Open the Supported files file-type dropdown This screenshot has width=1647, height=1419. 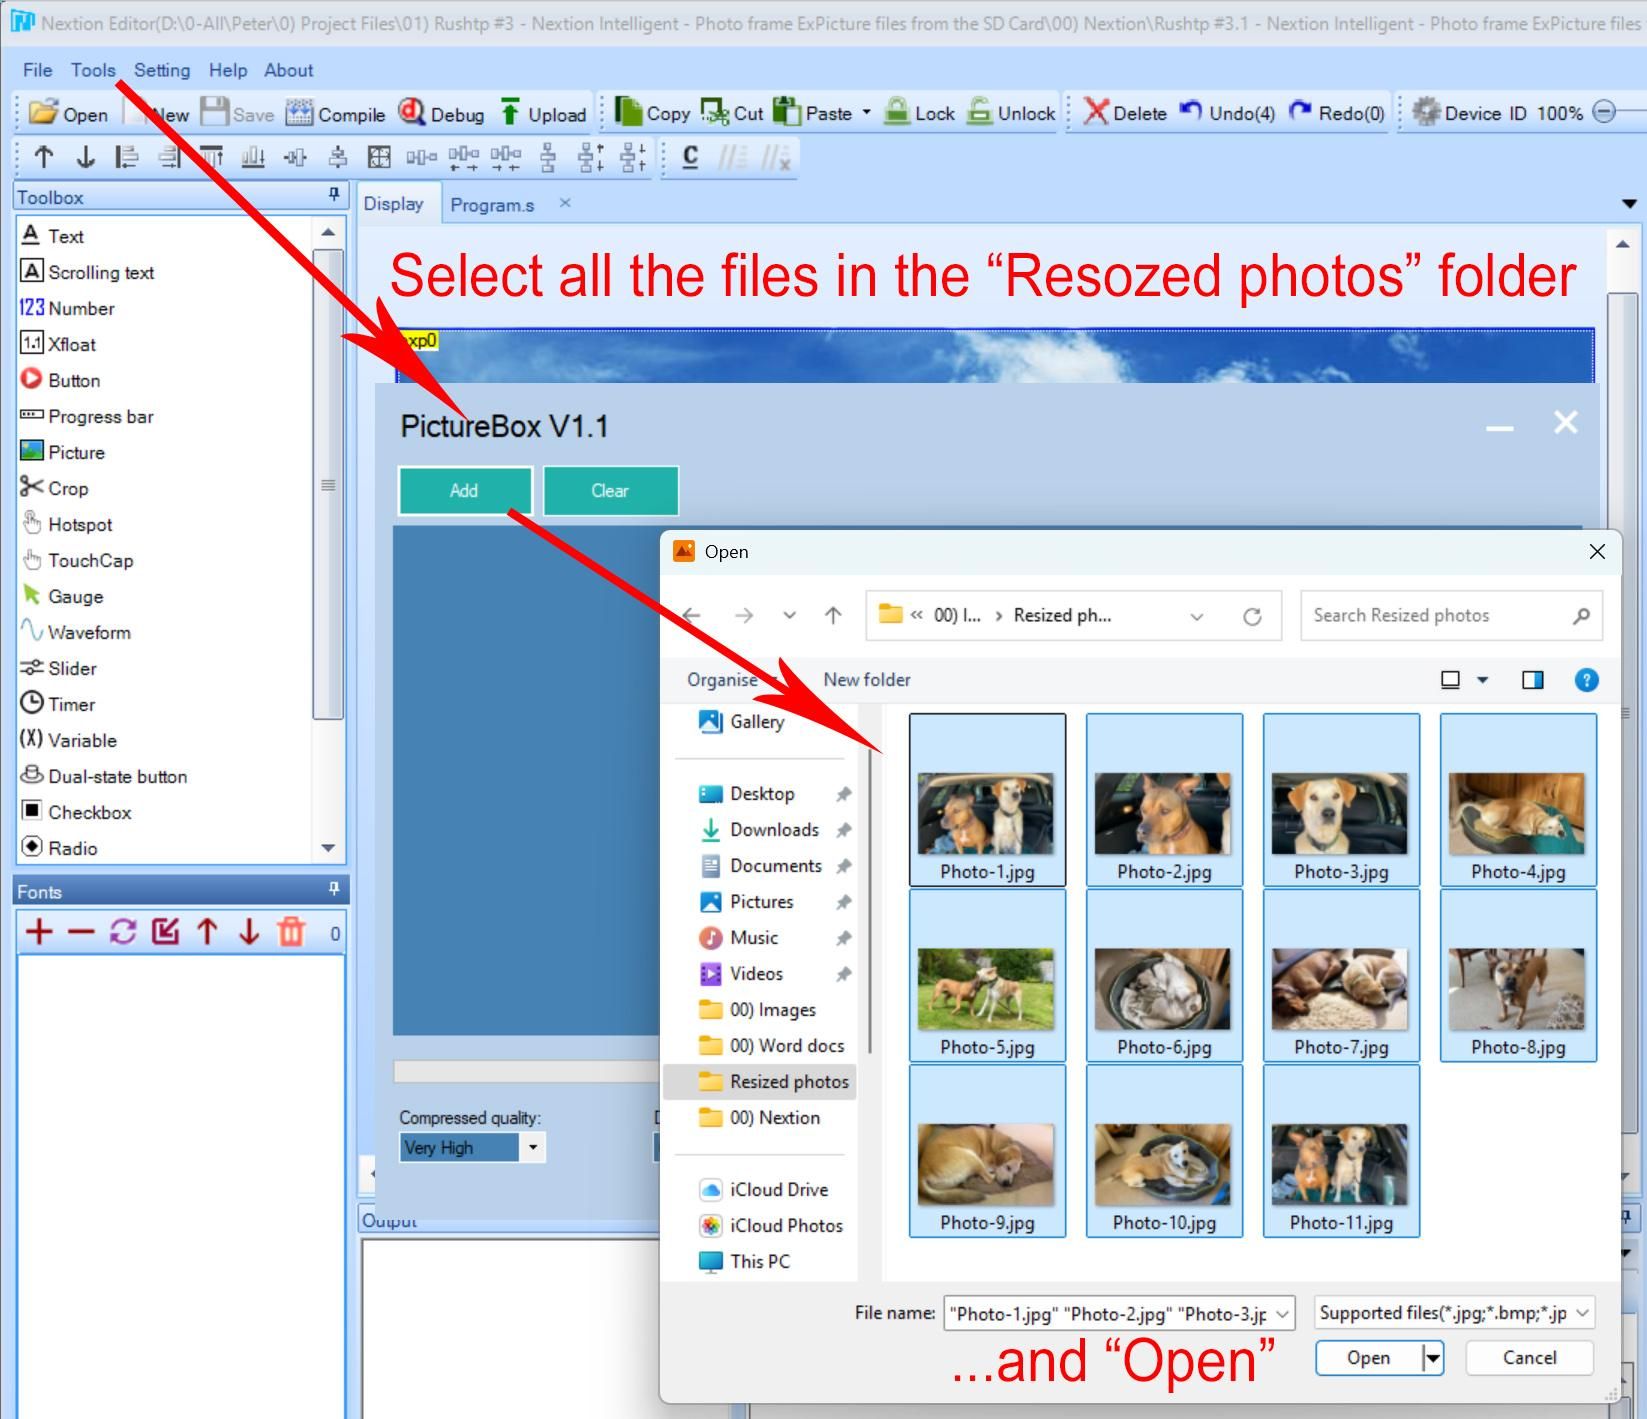(x=1582, y=1312)
